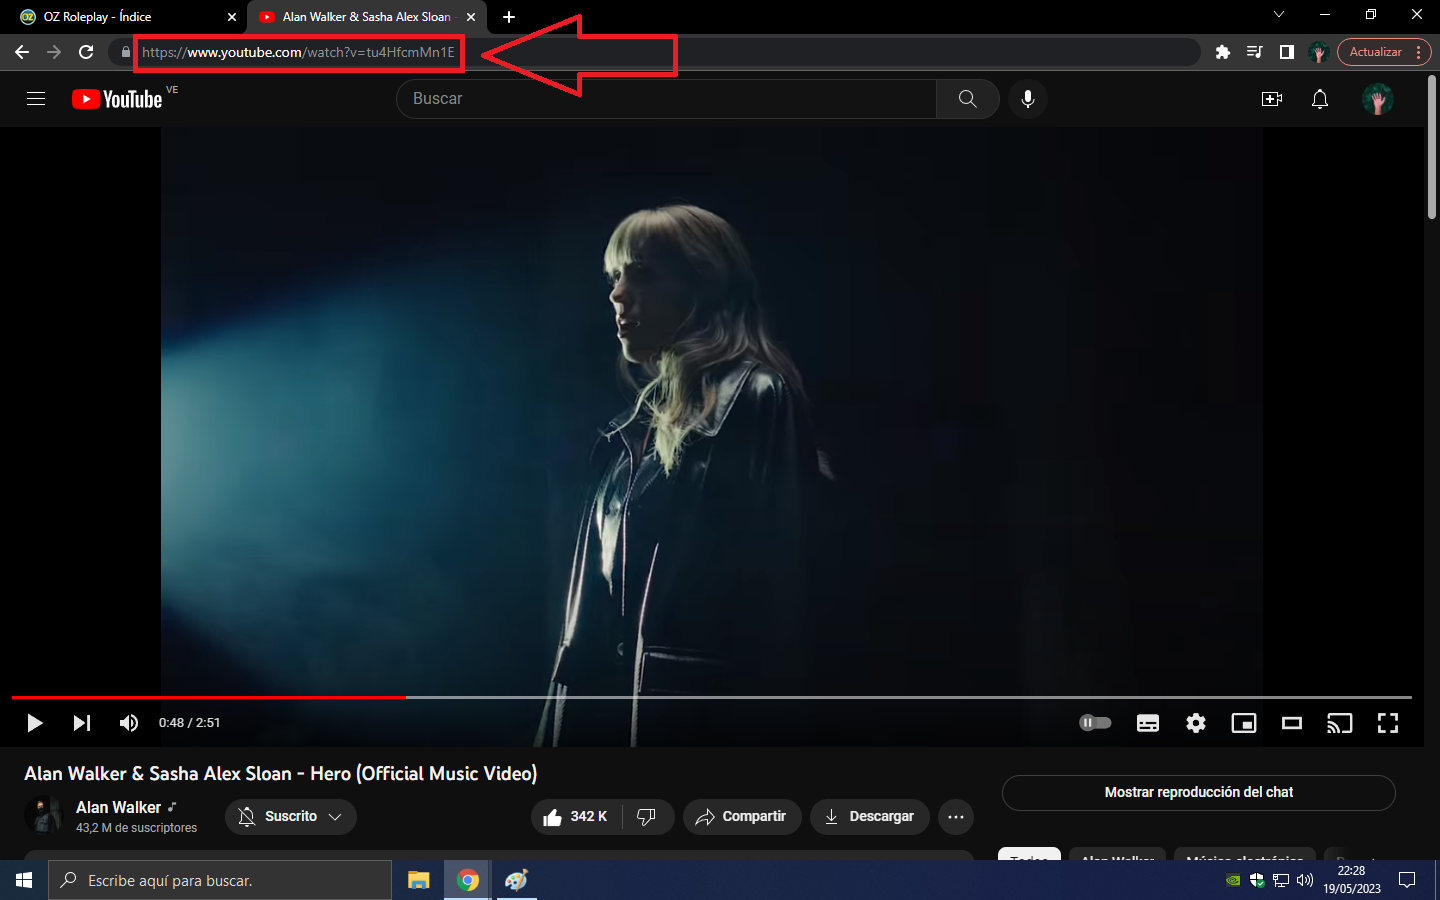Click the YouTube search magnifier button
The height and width of the screenshot is (900, 1440).
967,99
